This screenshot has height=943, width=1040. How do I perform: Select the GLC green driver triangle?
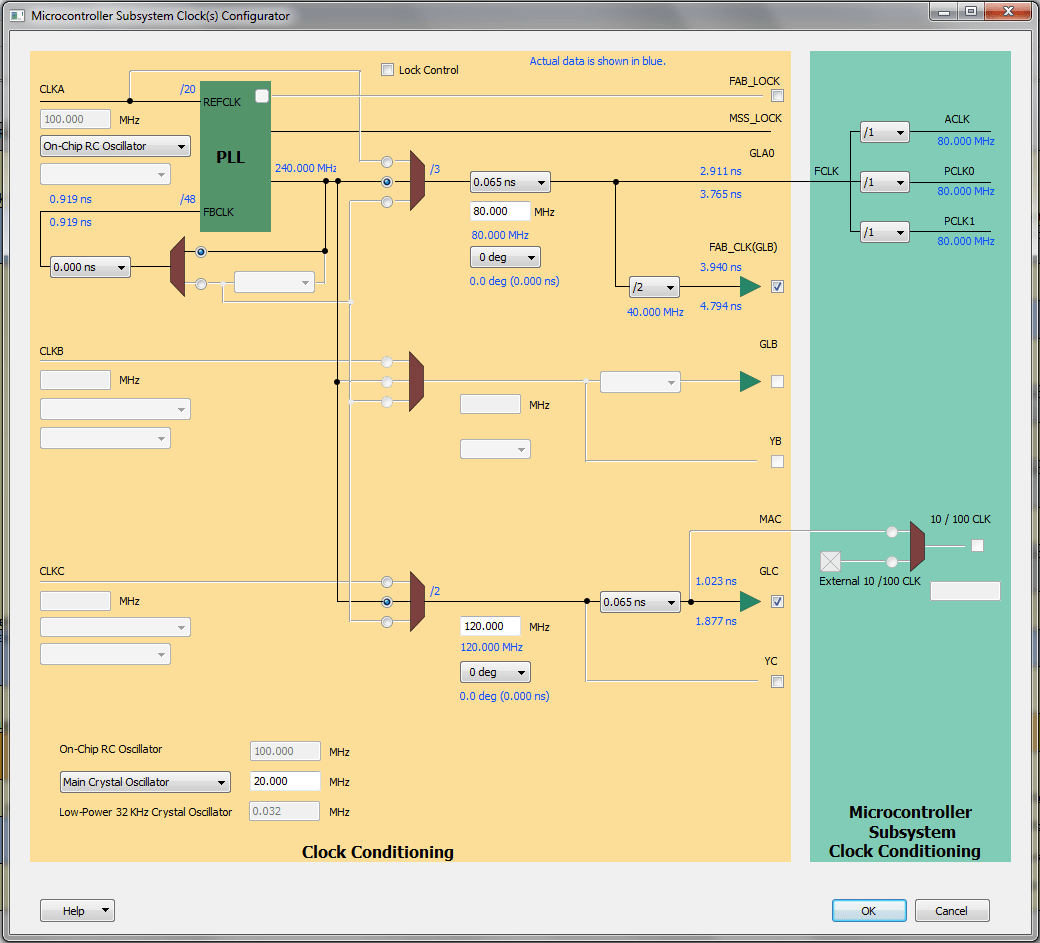pyautogui.click(x=748, y=601)
